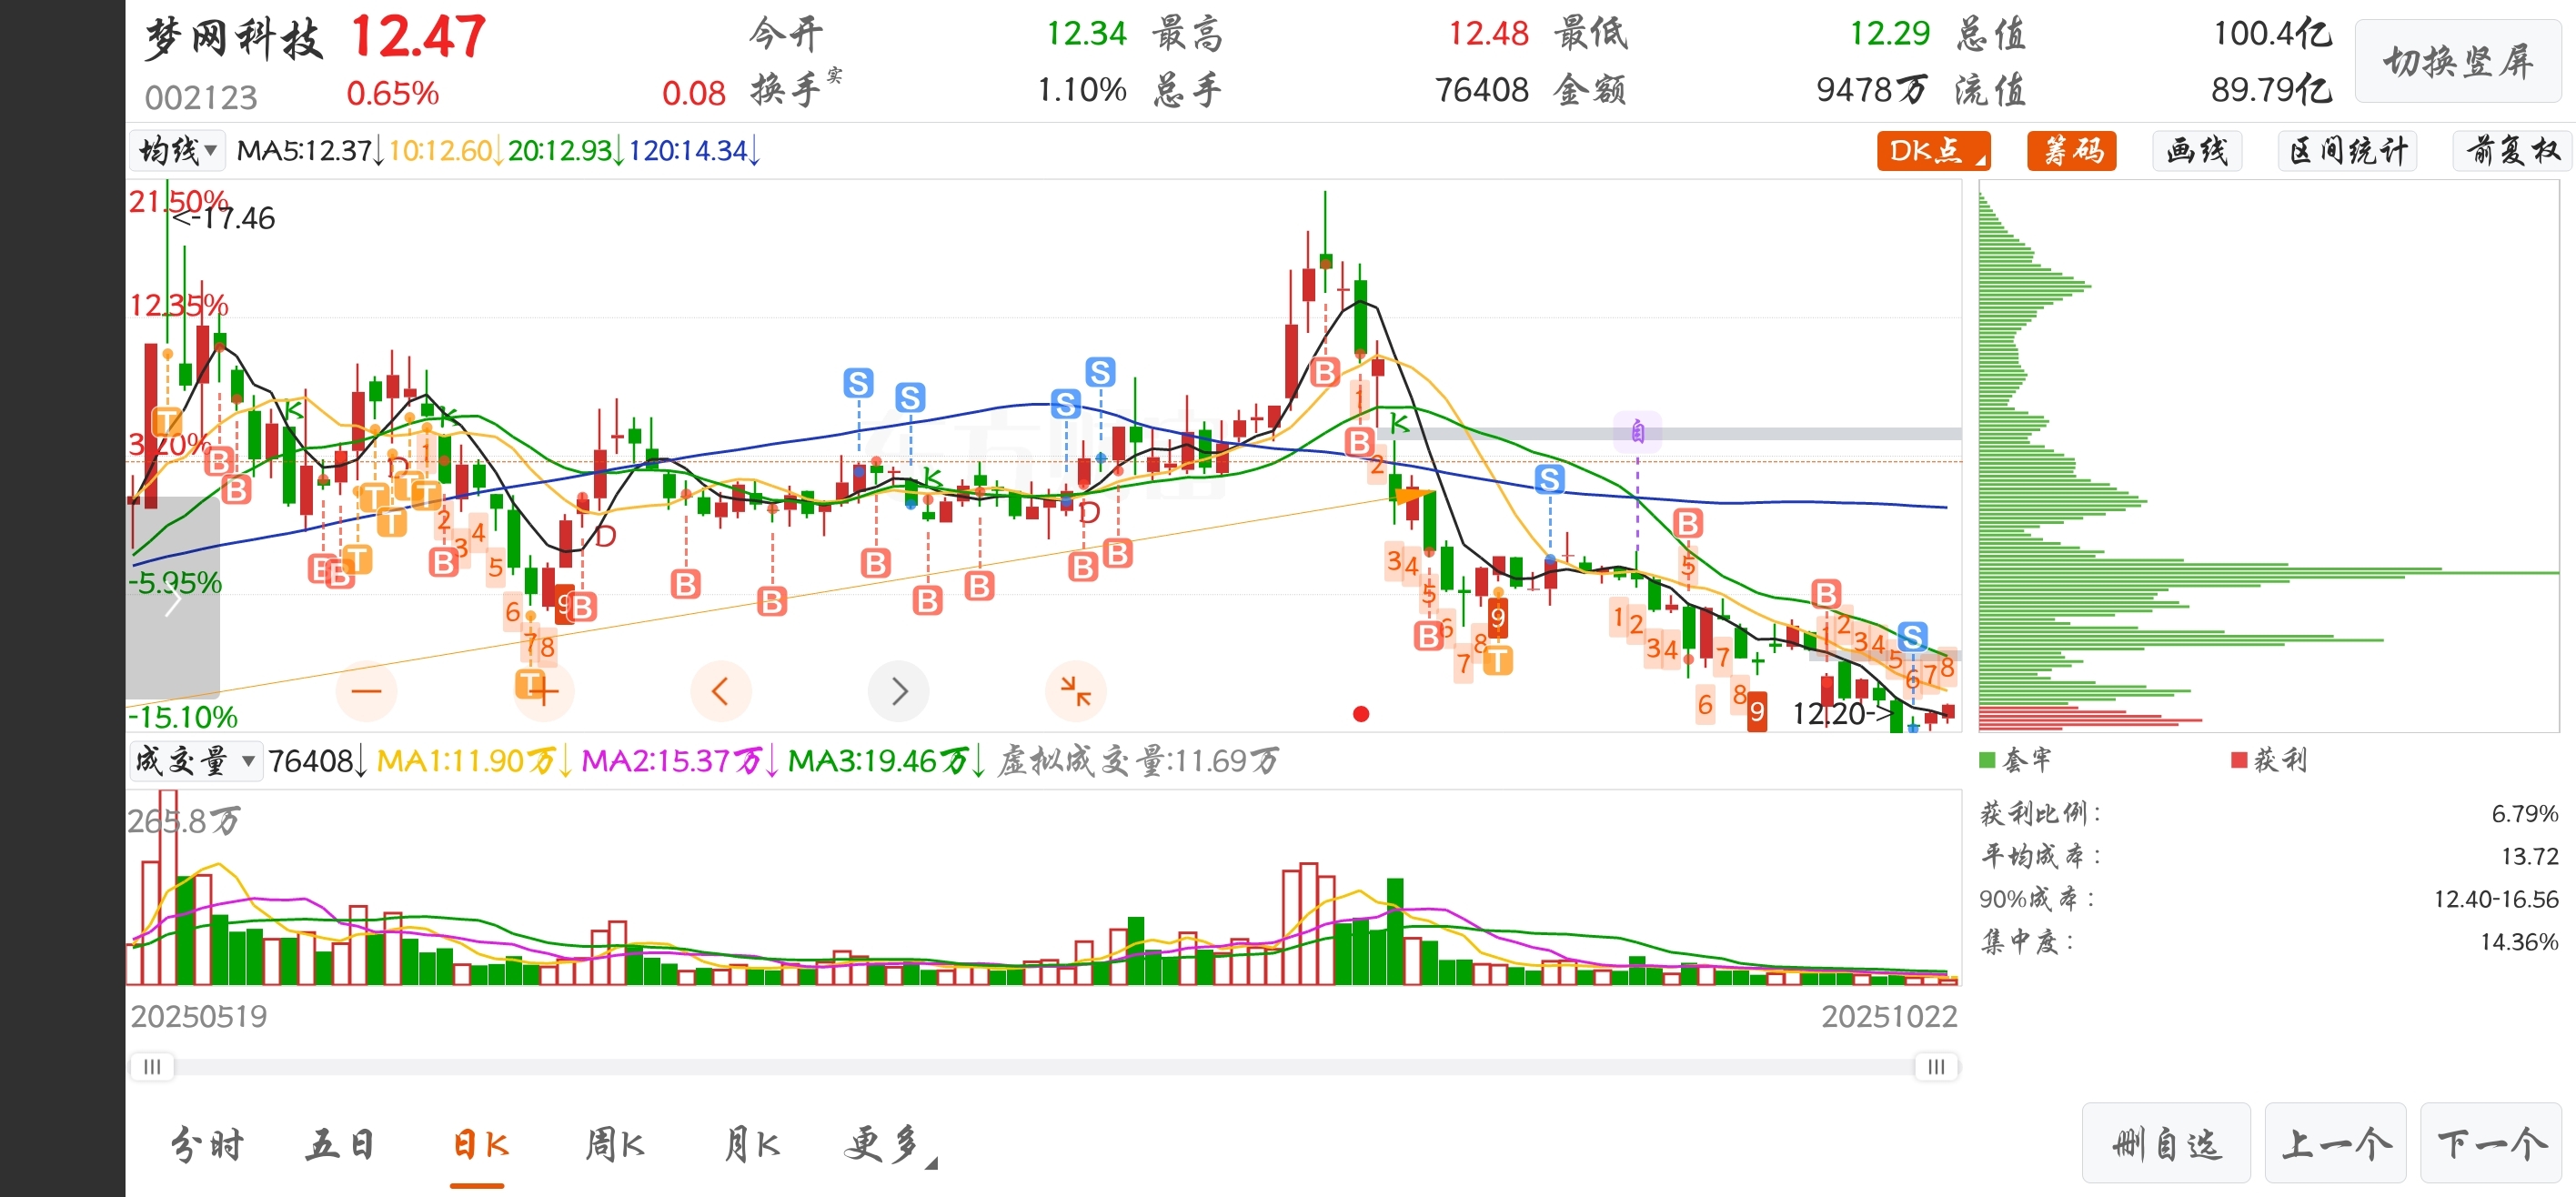
Task: Click the gray side panel chevron arrow
Action: 173,601
